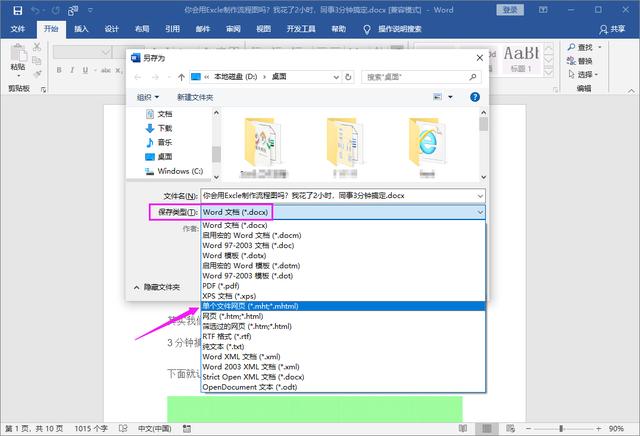Choose RTF 格式 (*.rtf) option

click(343, 336)
